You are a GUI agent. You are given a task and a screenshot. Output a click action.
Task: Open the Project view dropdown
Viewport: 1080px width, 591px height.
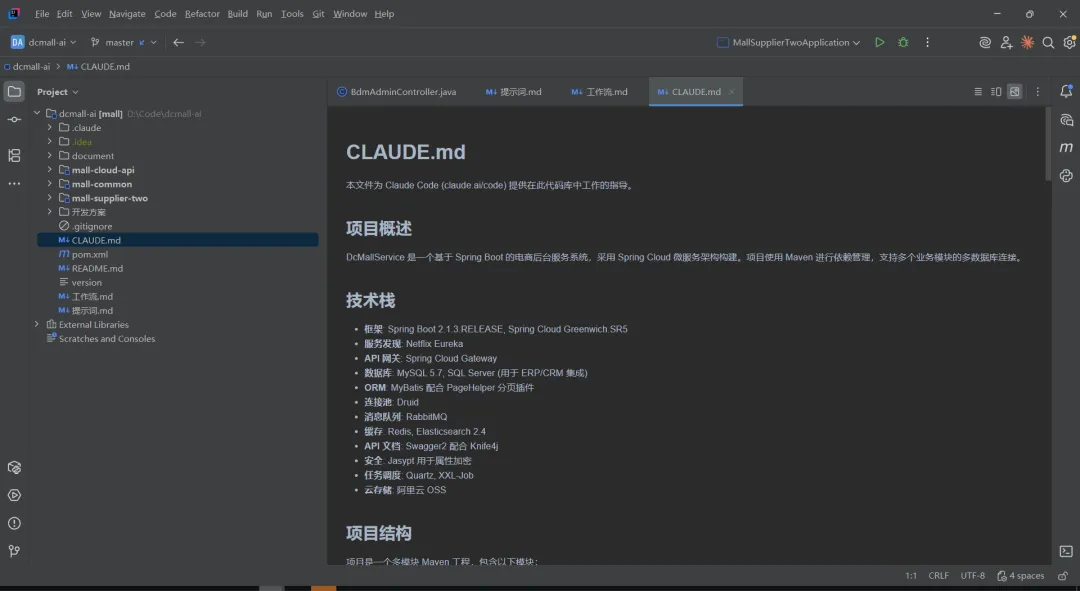pyautogui.click(x=58, y=92)
